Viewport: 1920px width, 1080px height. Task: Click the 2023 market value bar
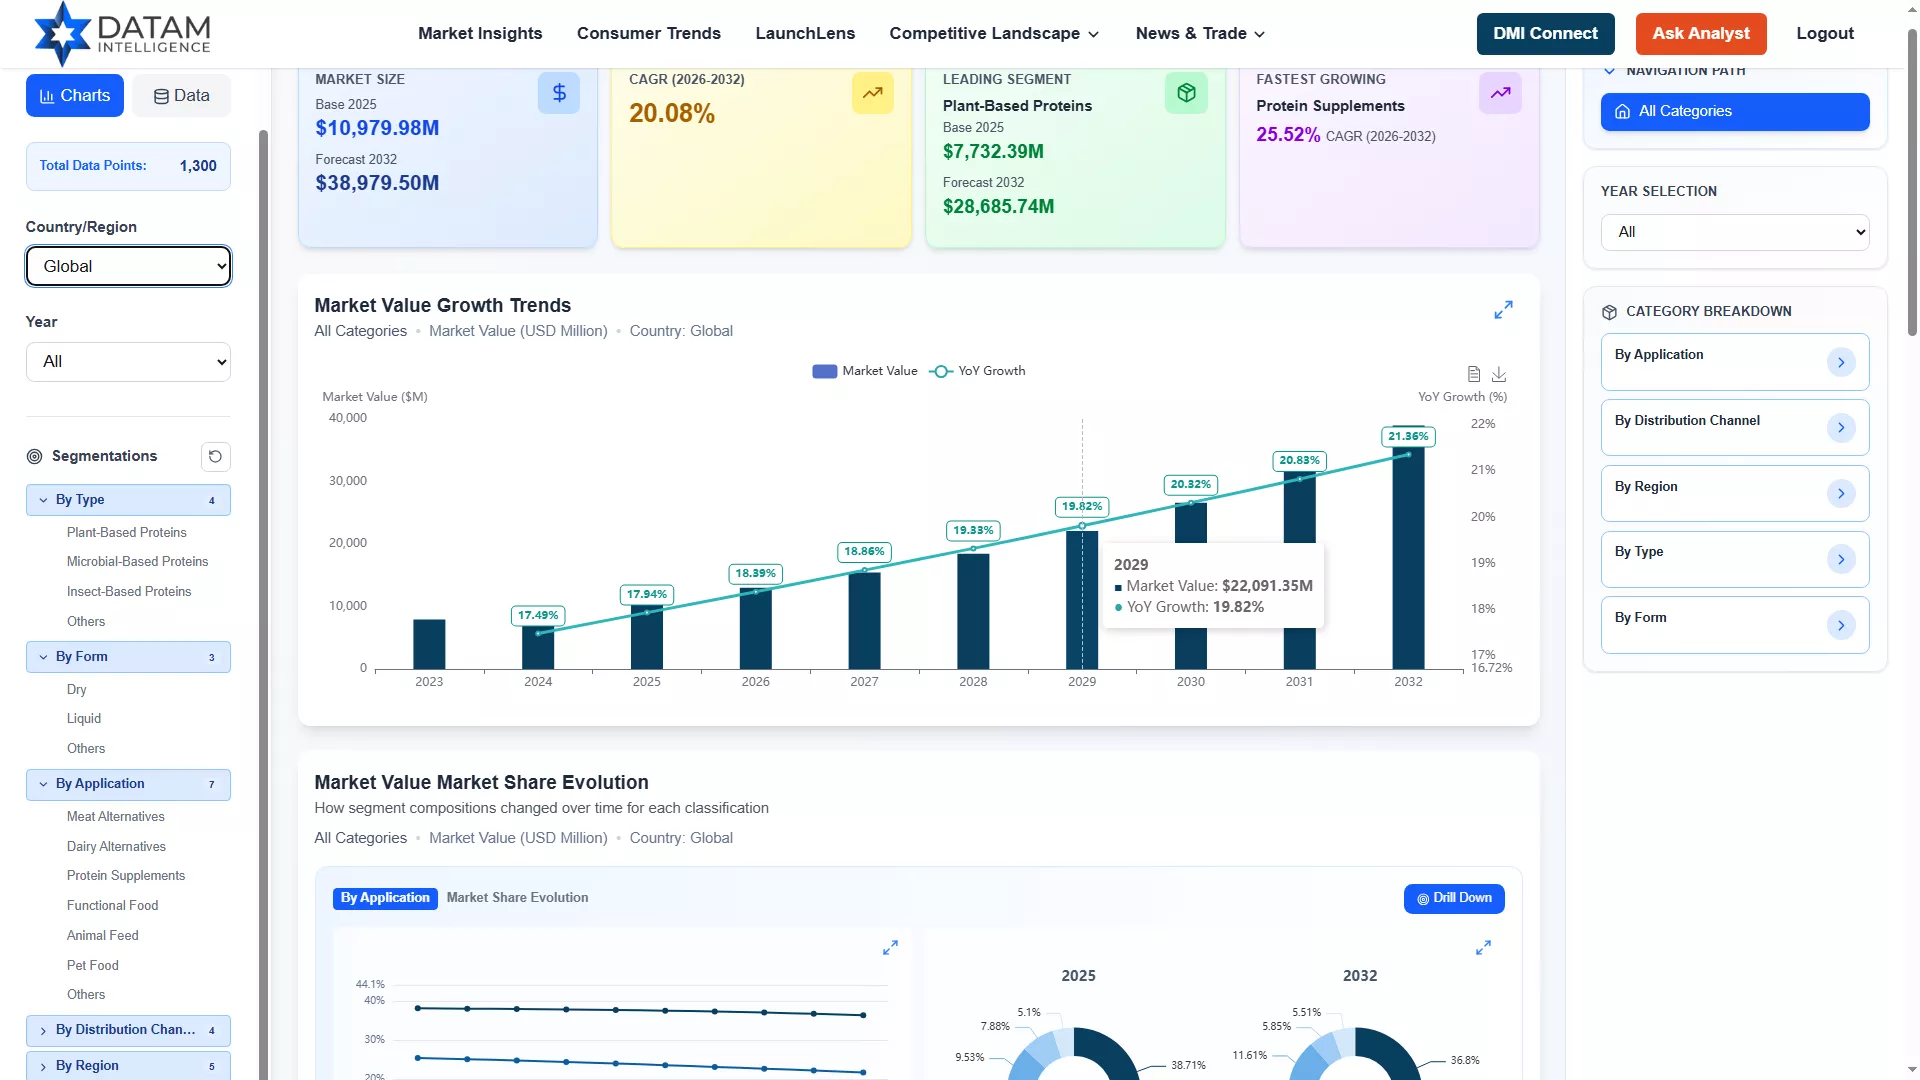(x=429, y=644)
